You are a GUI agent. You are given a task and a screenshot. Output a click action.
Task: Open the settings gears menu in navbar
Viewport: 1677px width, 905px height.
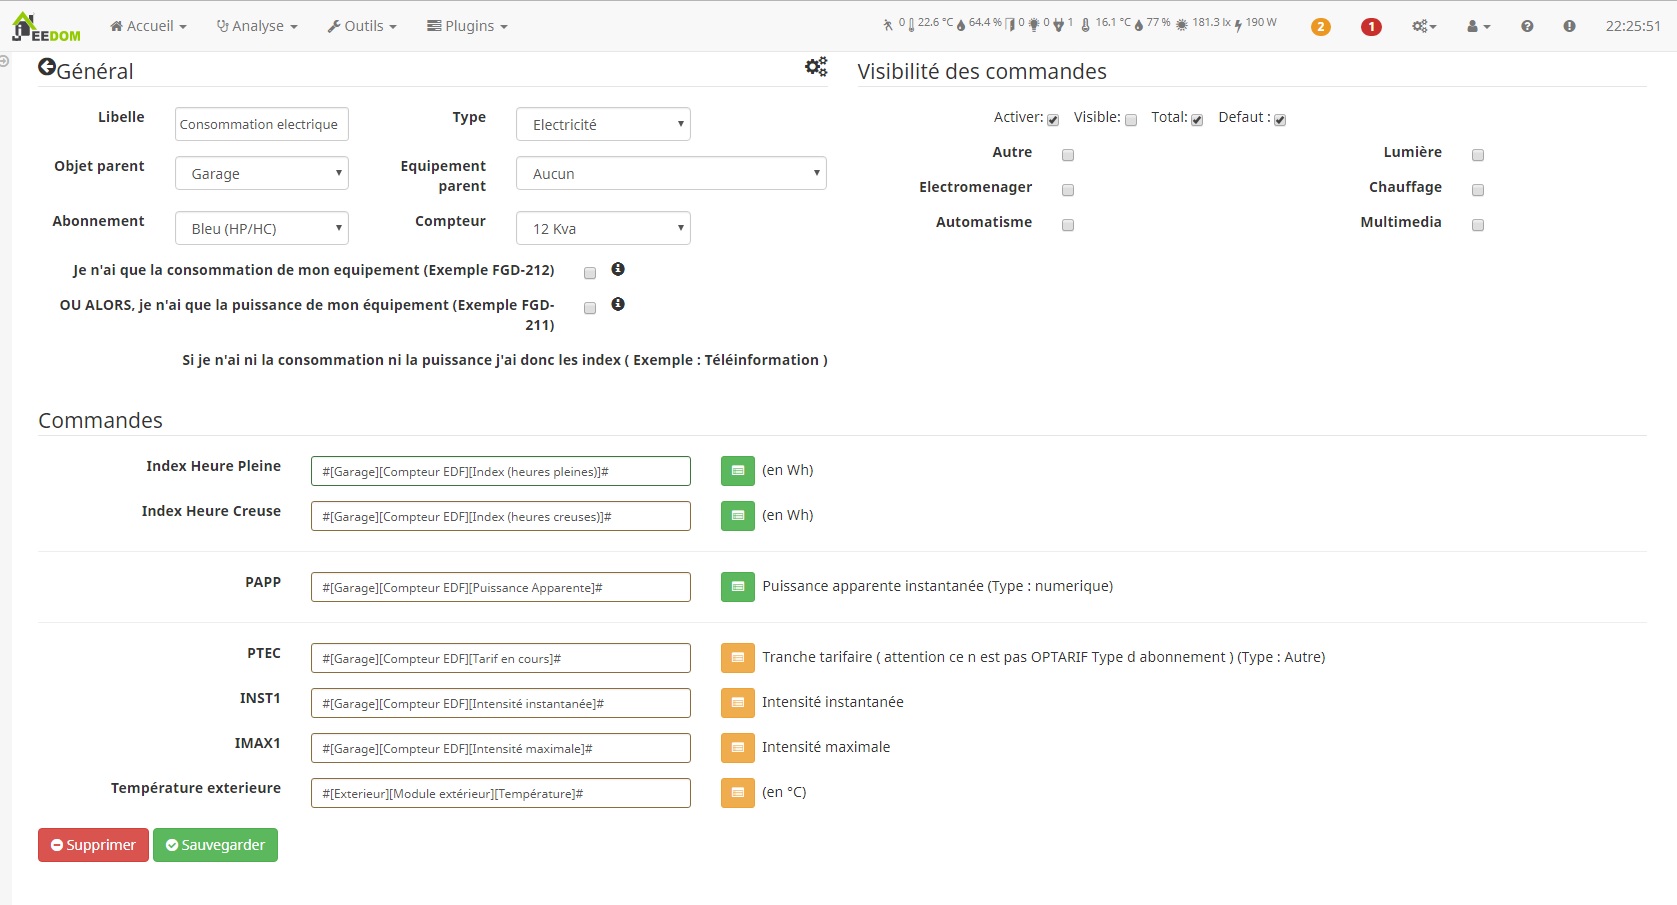point(1424,26)
